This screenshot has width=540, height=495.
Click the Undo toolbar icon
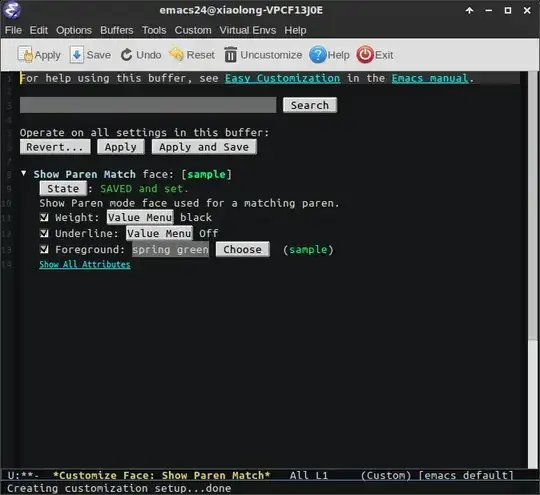pos(126,55)
